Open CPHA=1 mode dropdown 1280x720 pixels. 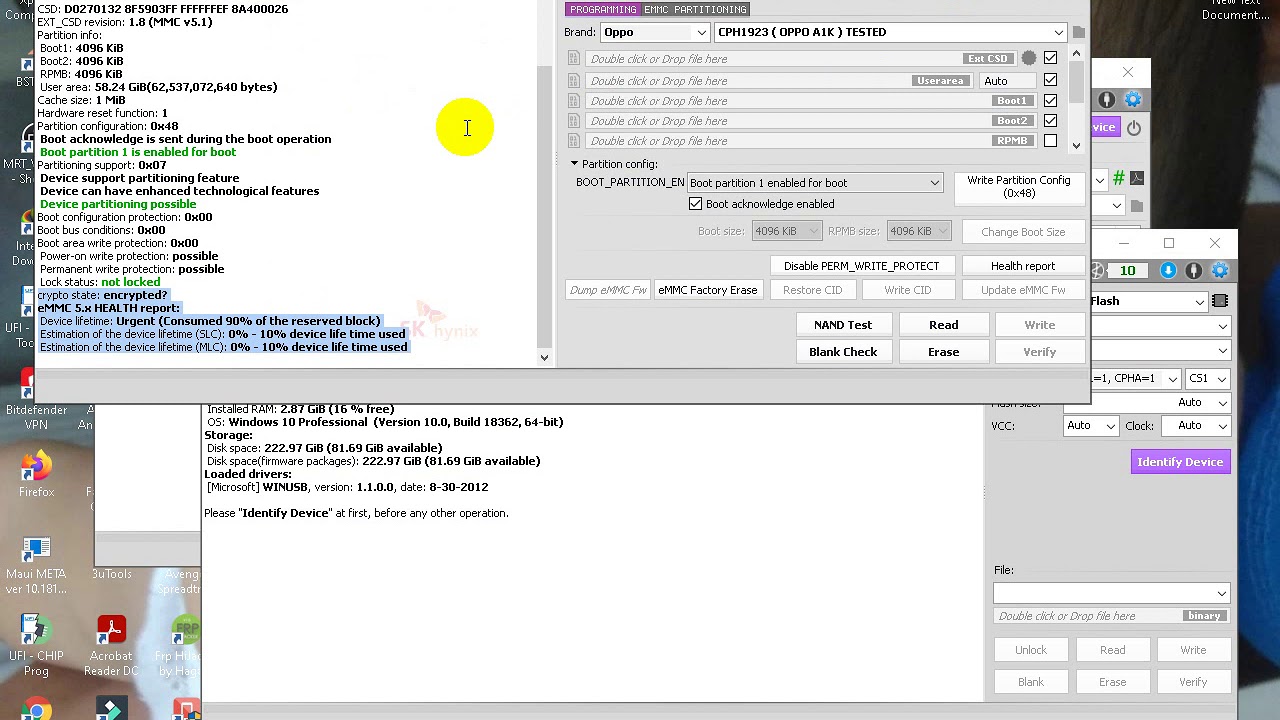point(1135,379)
